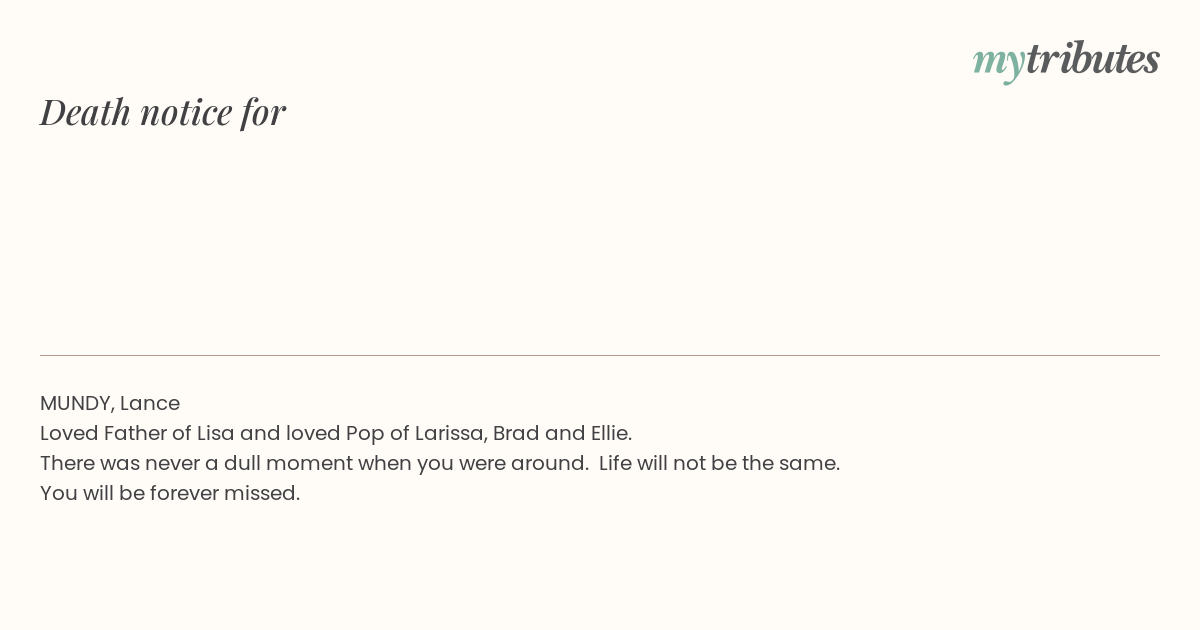Screen dimensions: 1200x630
Task: Click the line "You will be forever missed."
Action: (x=170, y=494)
